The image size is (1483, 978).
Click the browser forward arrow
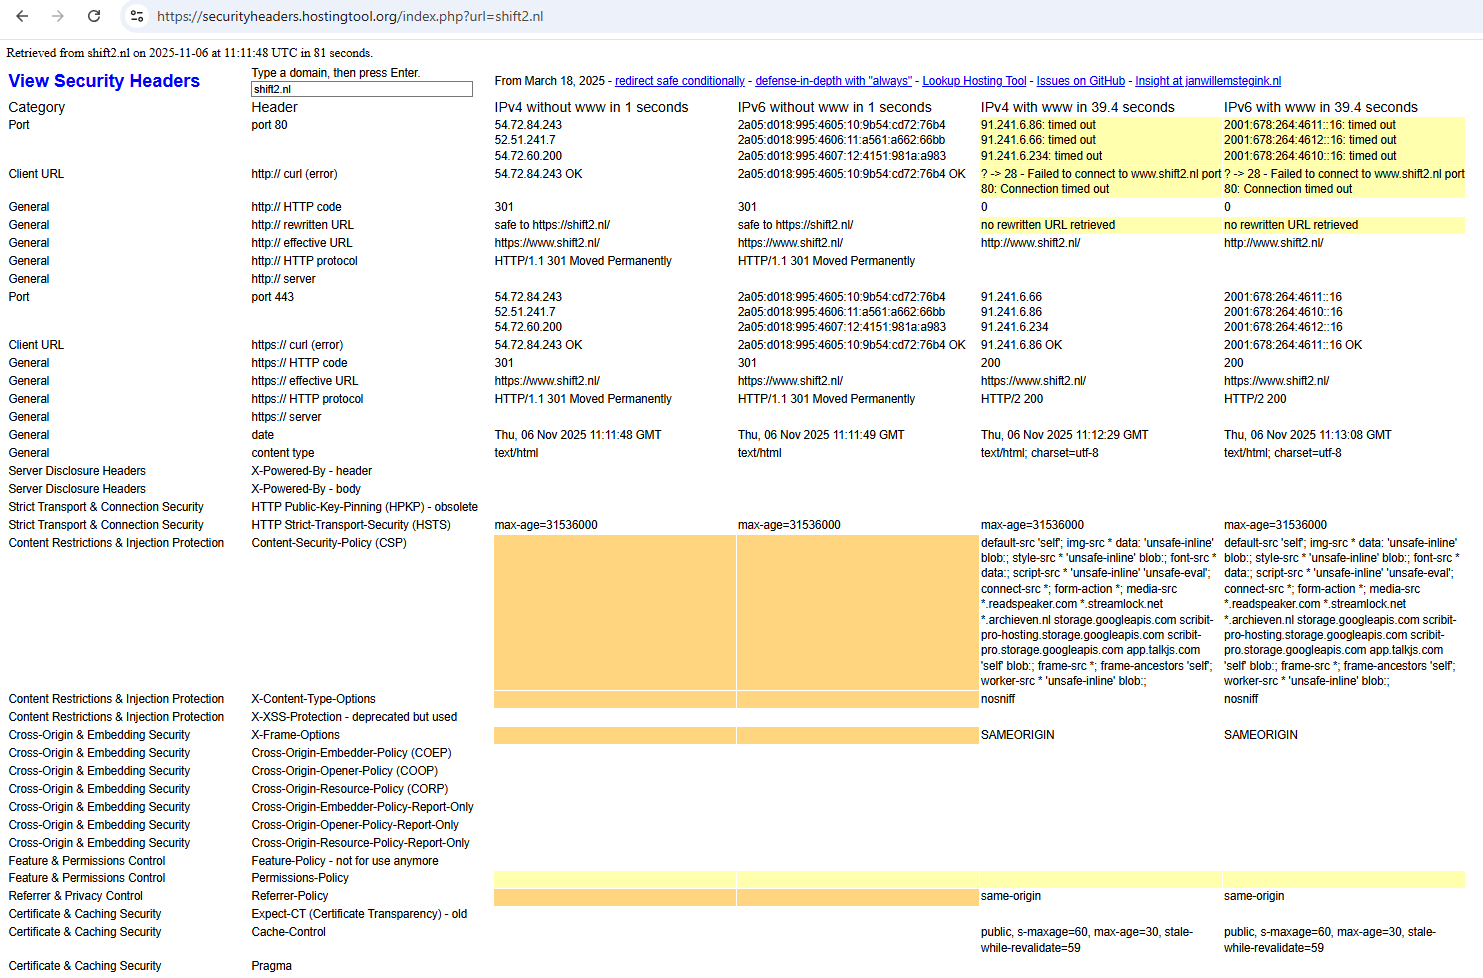point(58,16)
